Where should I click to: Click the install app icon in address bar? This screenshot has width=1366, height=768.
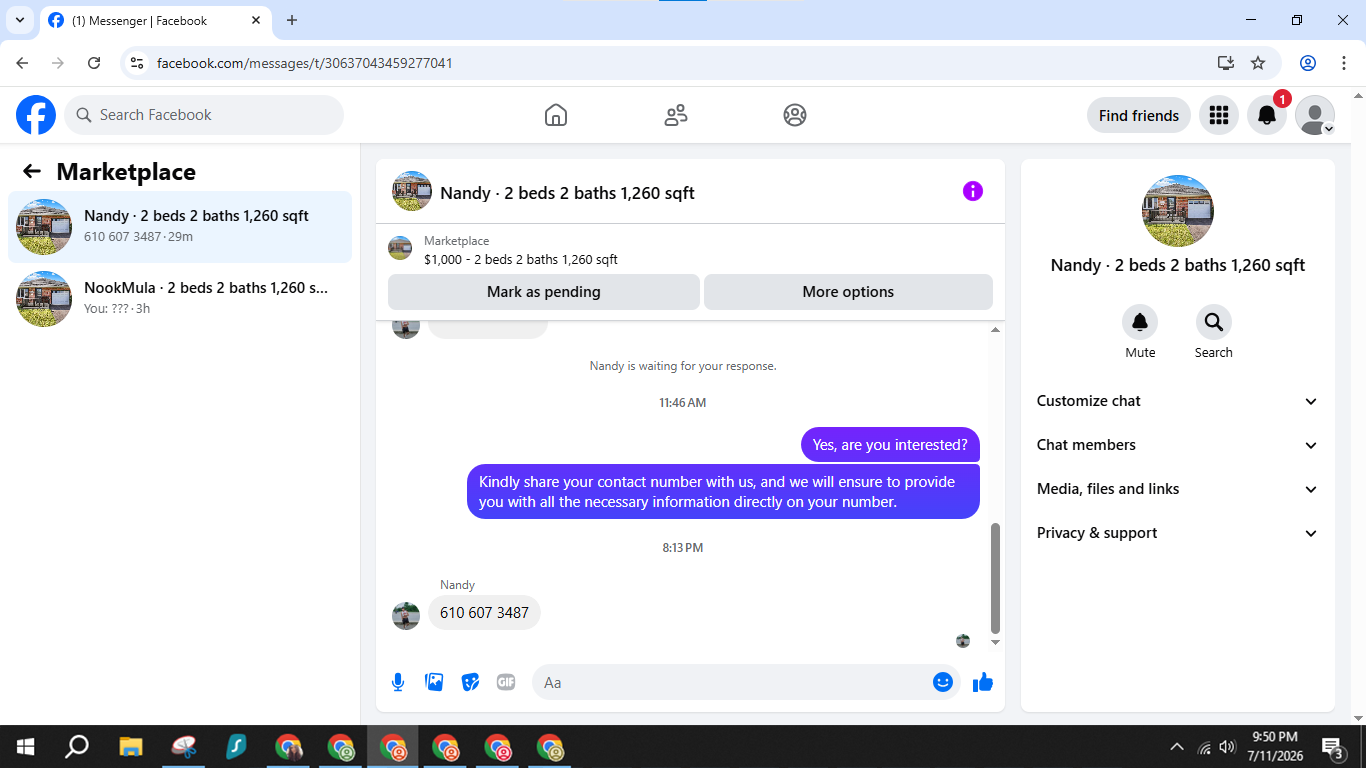tap(1226, 63)
